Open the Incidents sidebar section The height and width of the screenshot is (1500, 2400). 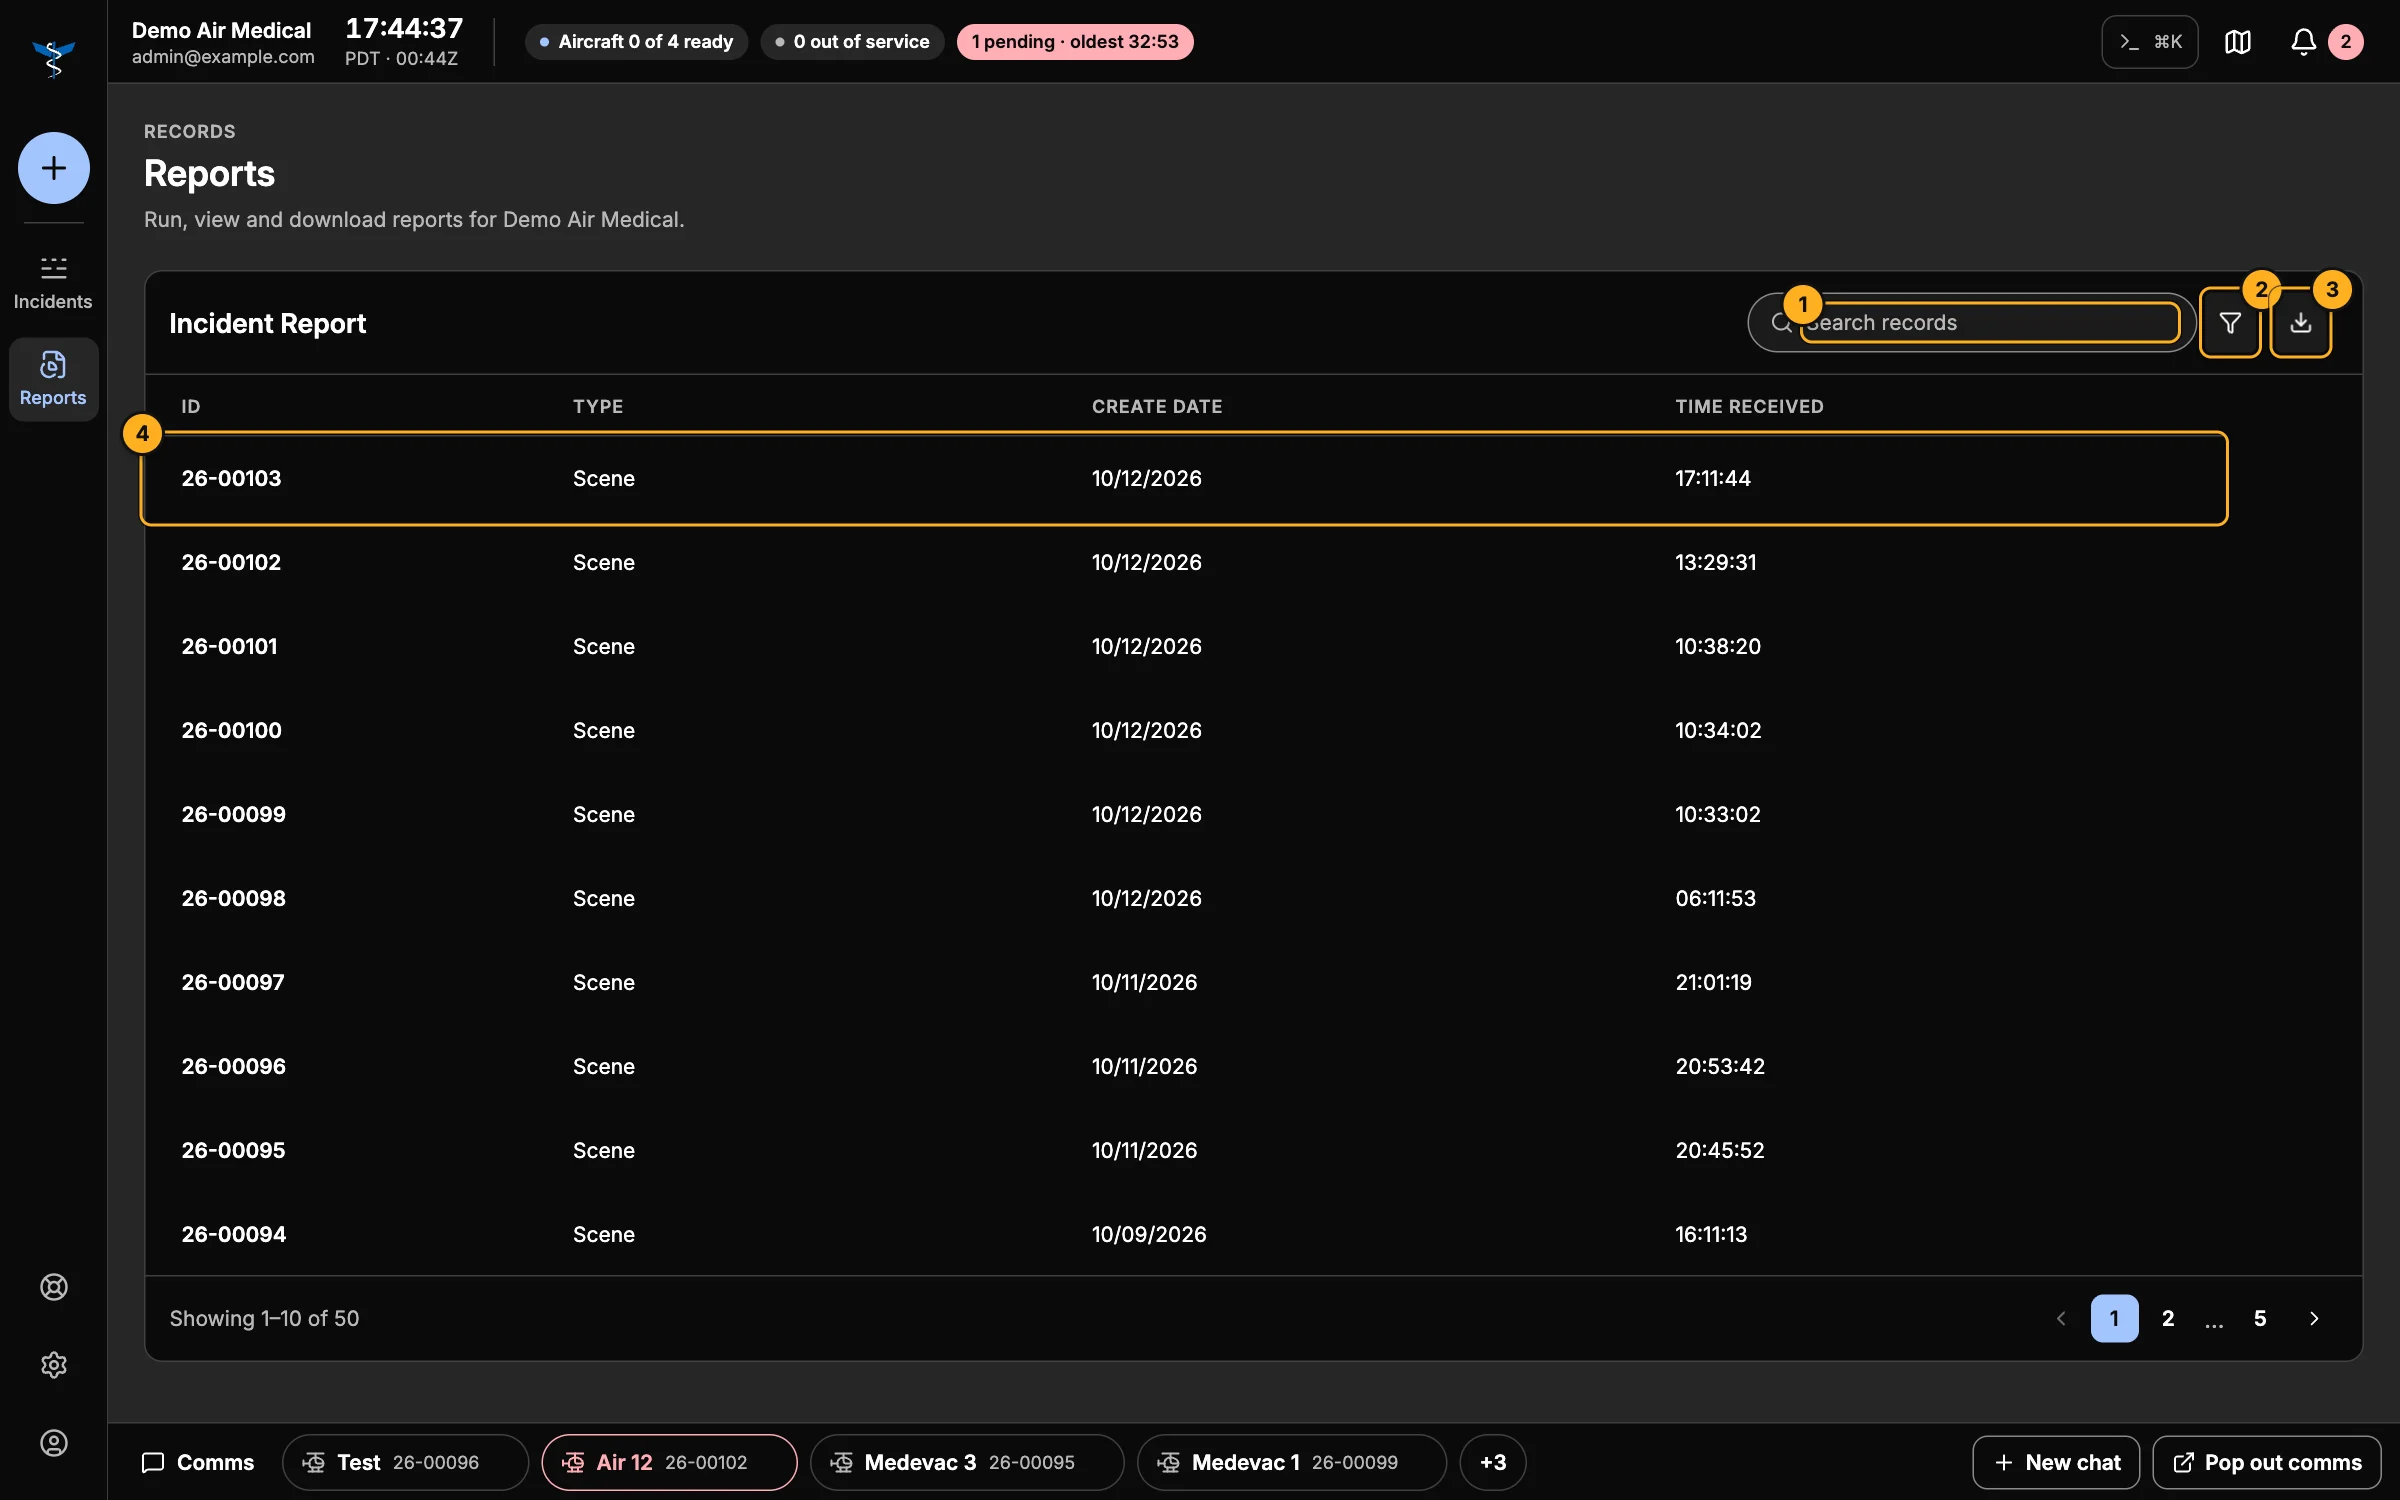(x=53, y=283)
